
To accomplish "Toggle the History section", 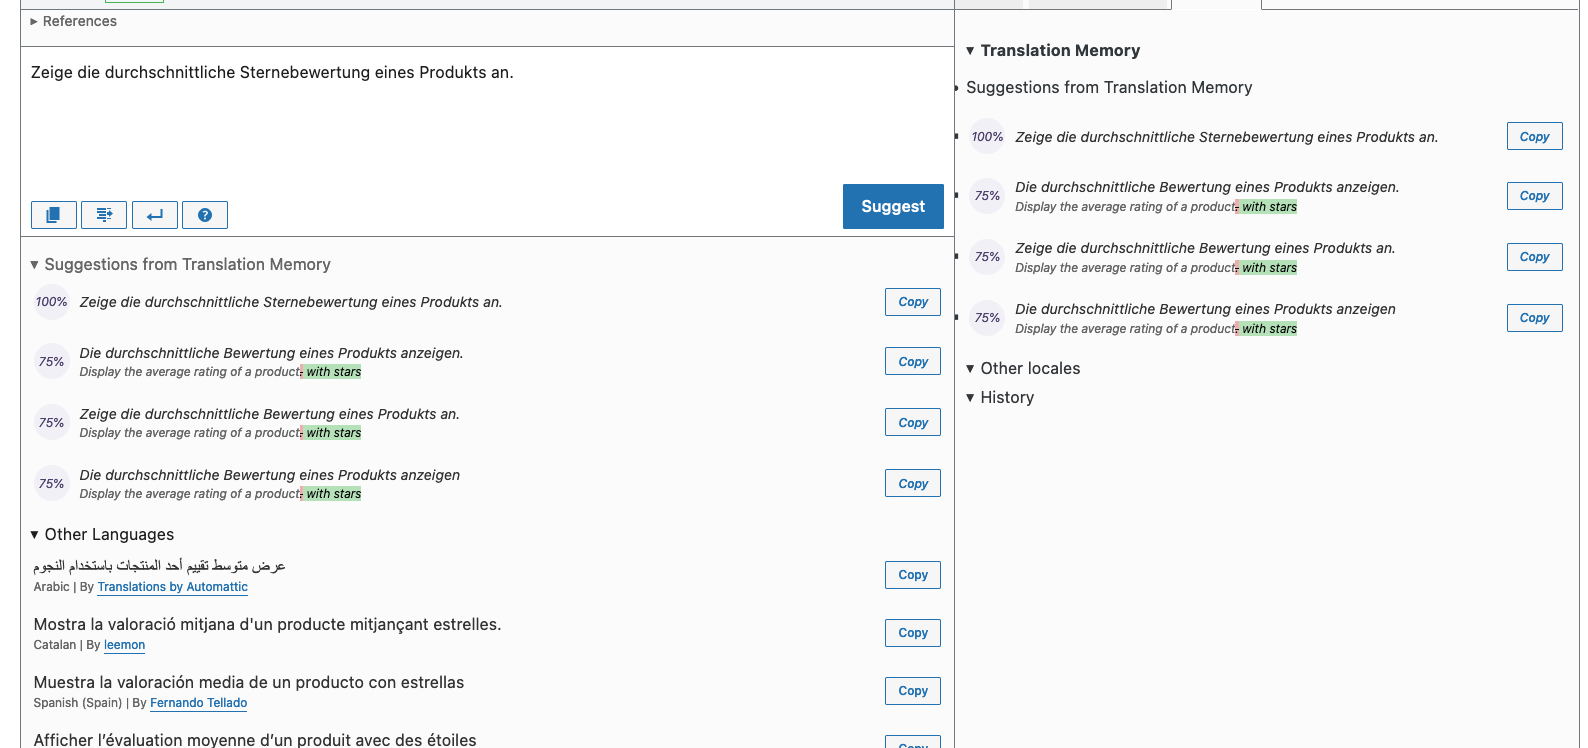I will [999, 397].
